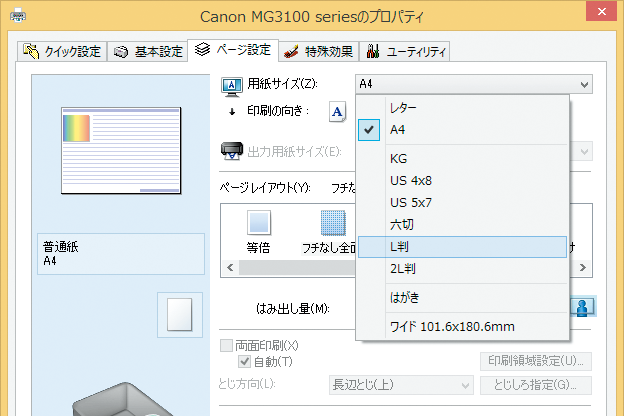Viewport: 624px width, 416px height.
Task: Click the page layout horizontal scrollbar track
Action: (296, 268)
